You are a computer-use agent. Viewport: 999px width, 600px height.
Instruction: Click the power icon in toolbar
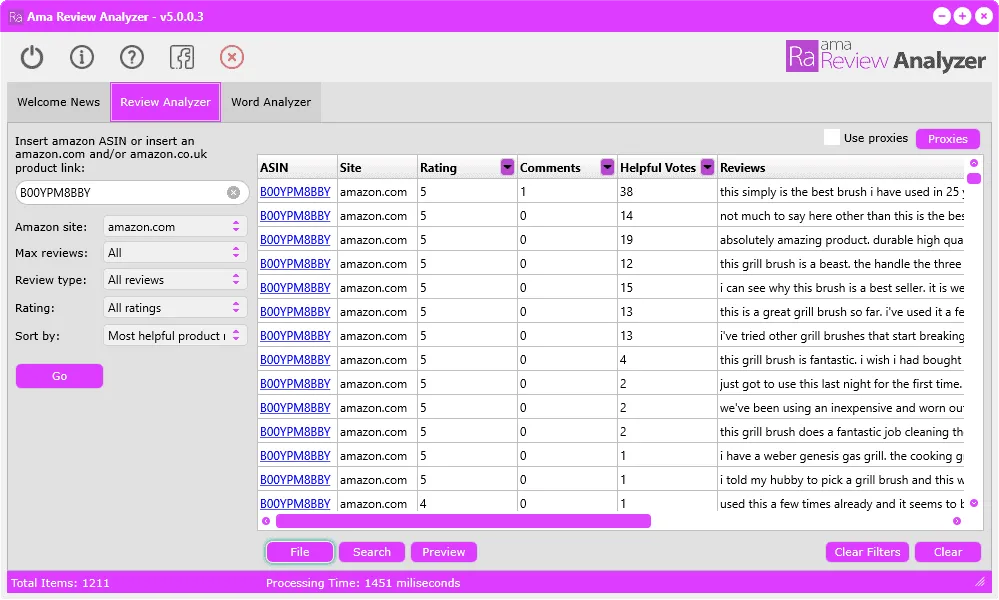click(31, 57)
